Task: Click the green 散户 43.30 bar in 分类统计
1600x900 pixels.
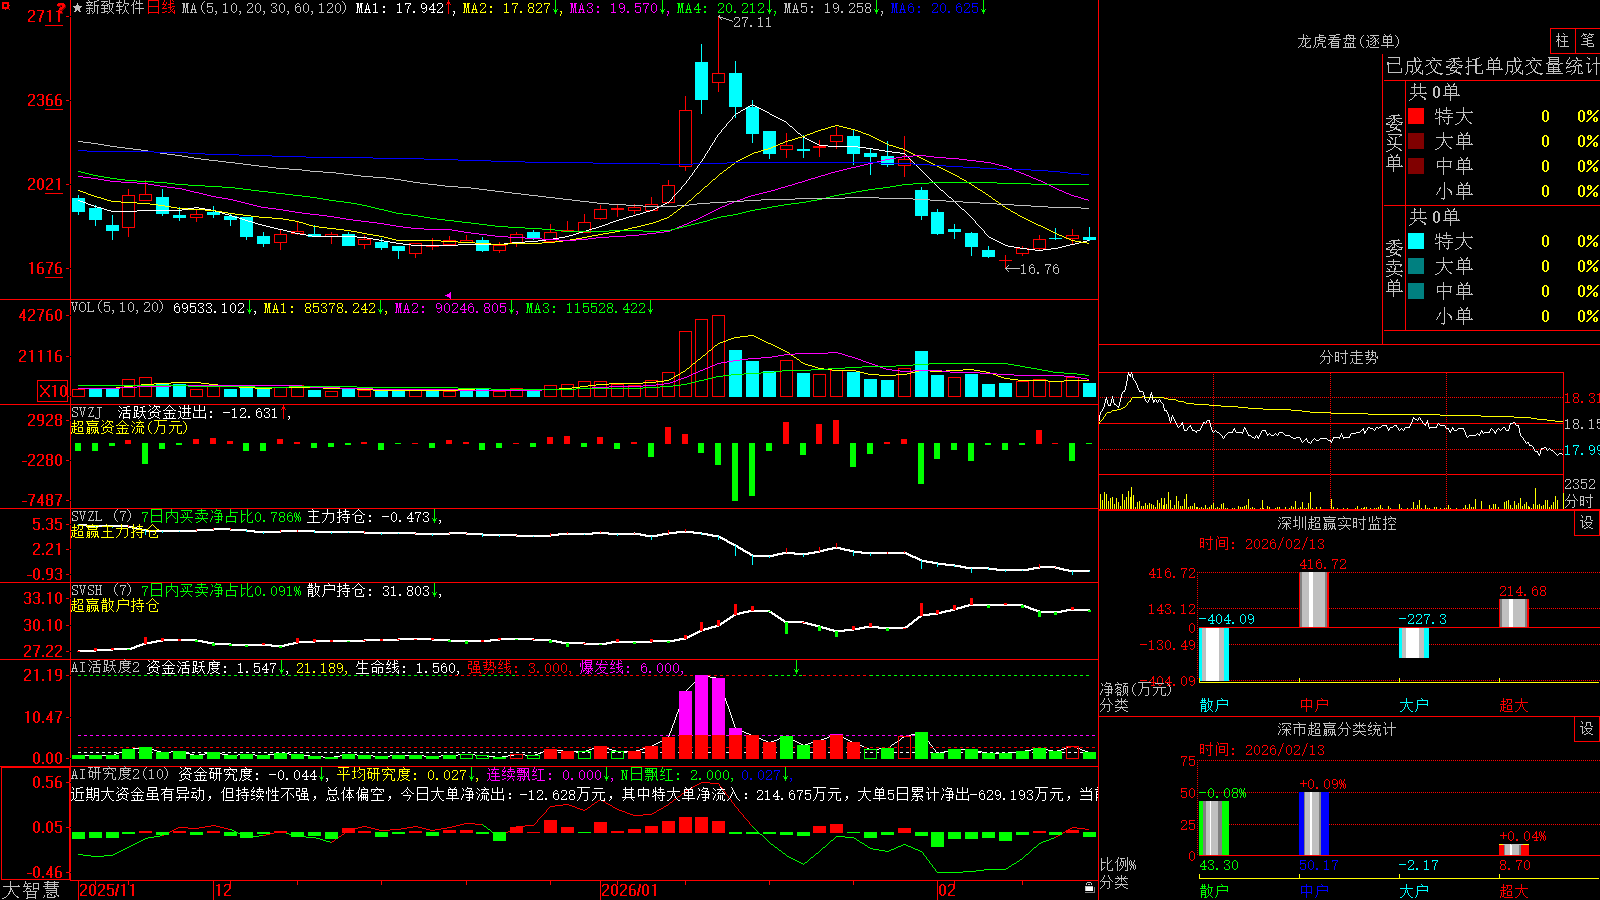Action: (x=1214, y=828)
